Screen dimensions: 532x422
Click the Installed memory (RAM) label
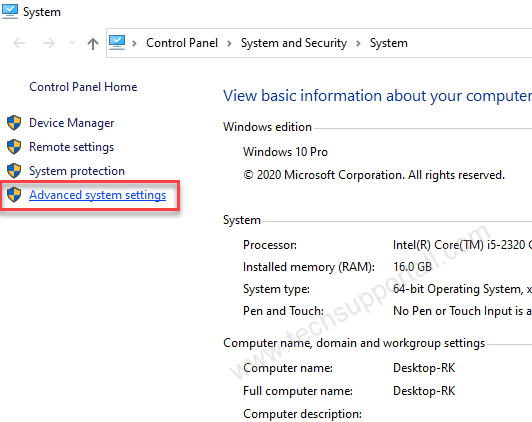click(x=309, y=267)
